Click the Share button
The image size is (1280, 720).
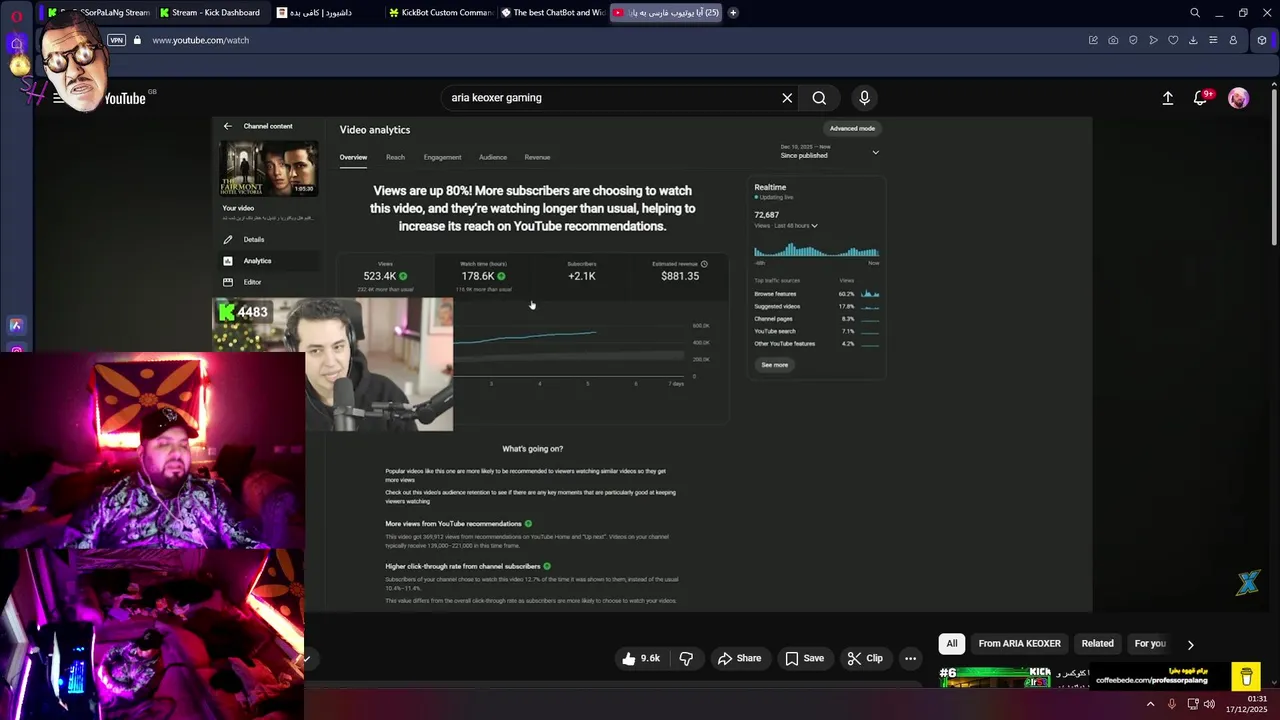(739, 658)
